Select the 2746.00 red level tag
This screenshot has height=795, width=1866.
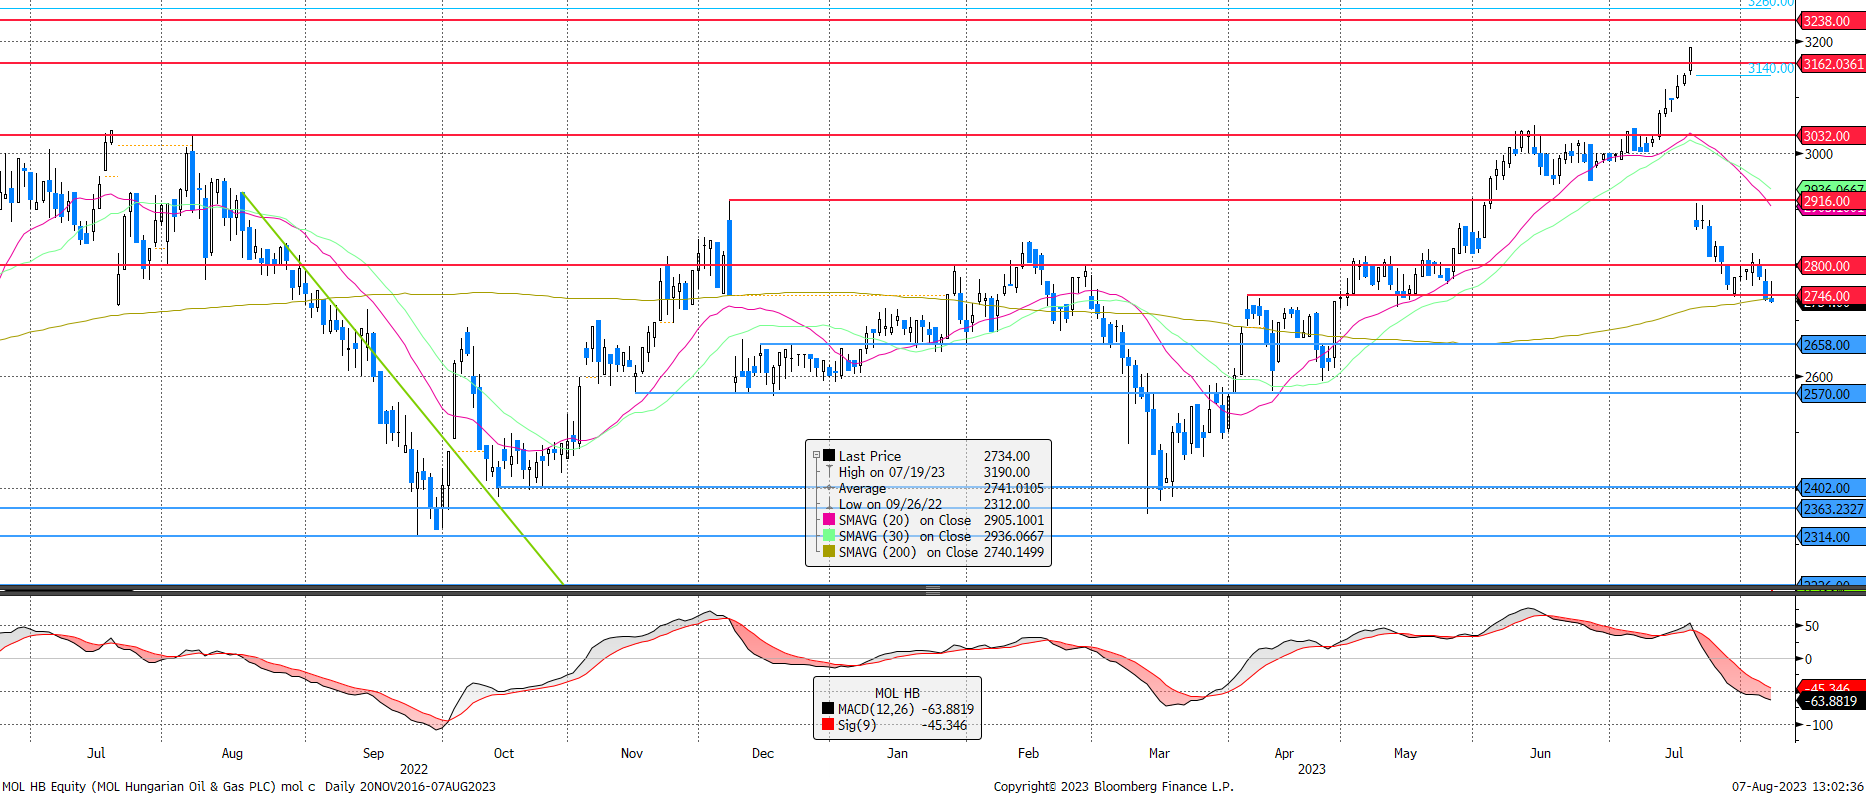pos(1831,296)
